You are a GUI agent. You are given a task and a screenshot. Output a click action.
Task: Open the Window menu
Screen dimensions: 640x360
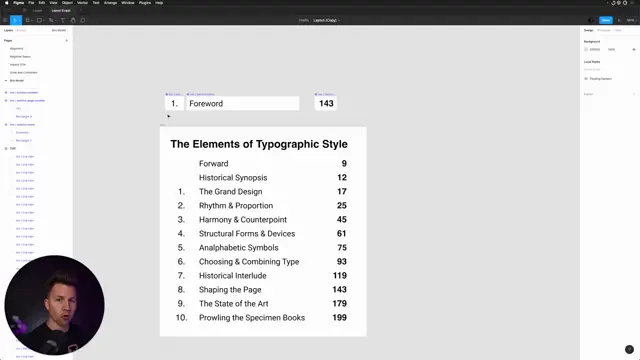click(x=128, y=2)
